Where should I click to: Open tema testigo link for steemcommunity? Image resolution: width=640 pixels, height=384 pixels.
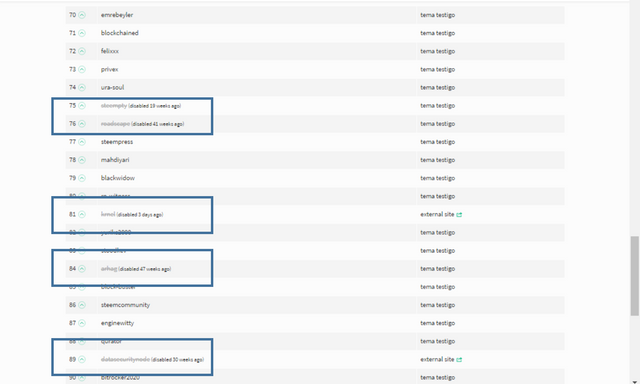point(438,305)
